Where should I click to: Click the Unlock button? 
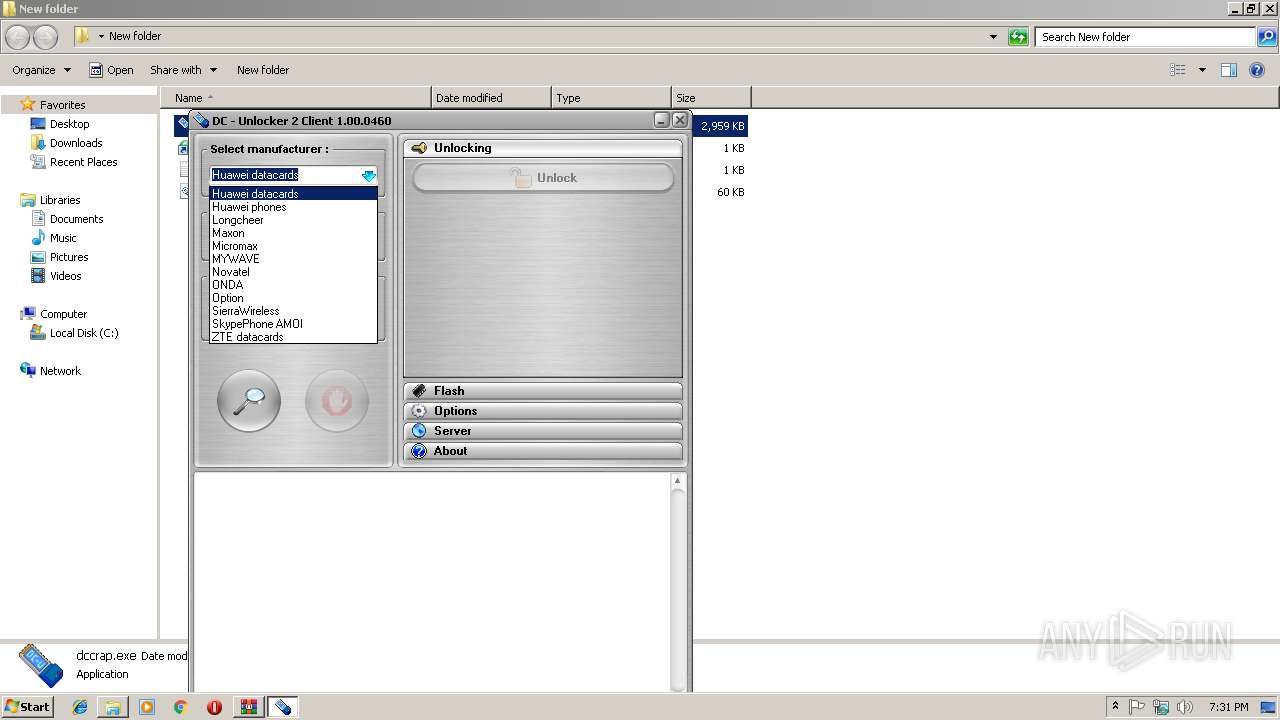pos(543,178)
